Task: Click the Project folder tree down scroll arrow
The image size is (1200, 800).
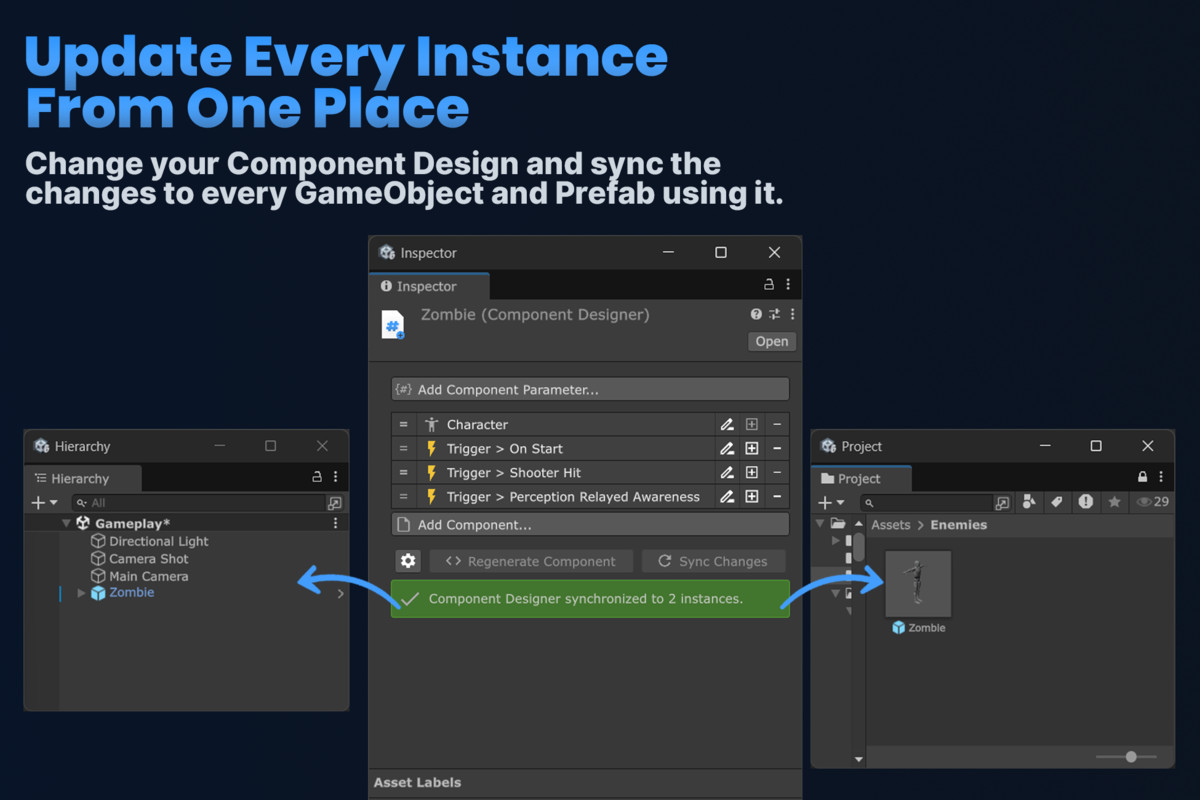Action: point(858,760)
